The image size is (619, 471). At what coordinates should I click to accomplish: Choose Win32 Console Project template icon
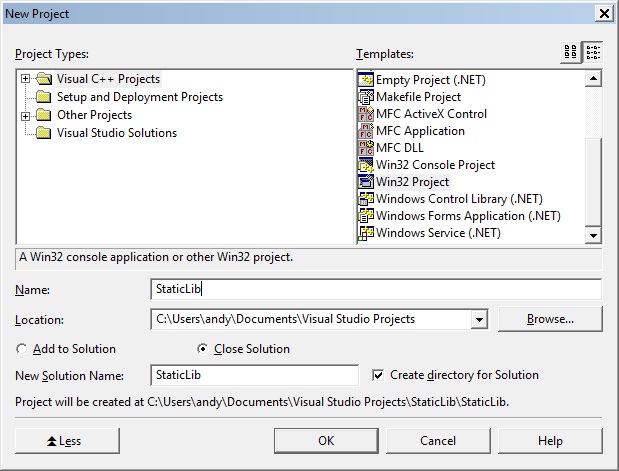[x=366, y=165]
